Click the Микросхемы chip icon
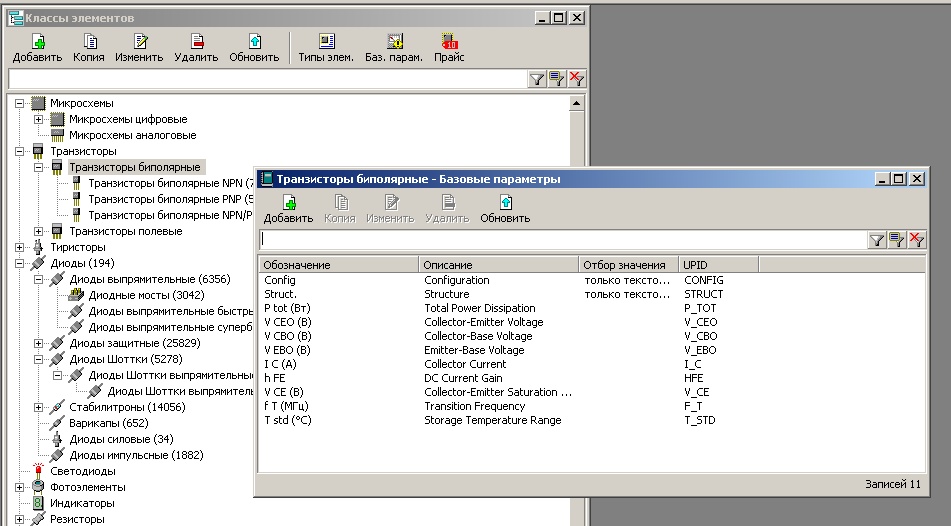This screenshot has height=526, width=951. tap(38, 103)
